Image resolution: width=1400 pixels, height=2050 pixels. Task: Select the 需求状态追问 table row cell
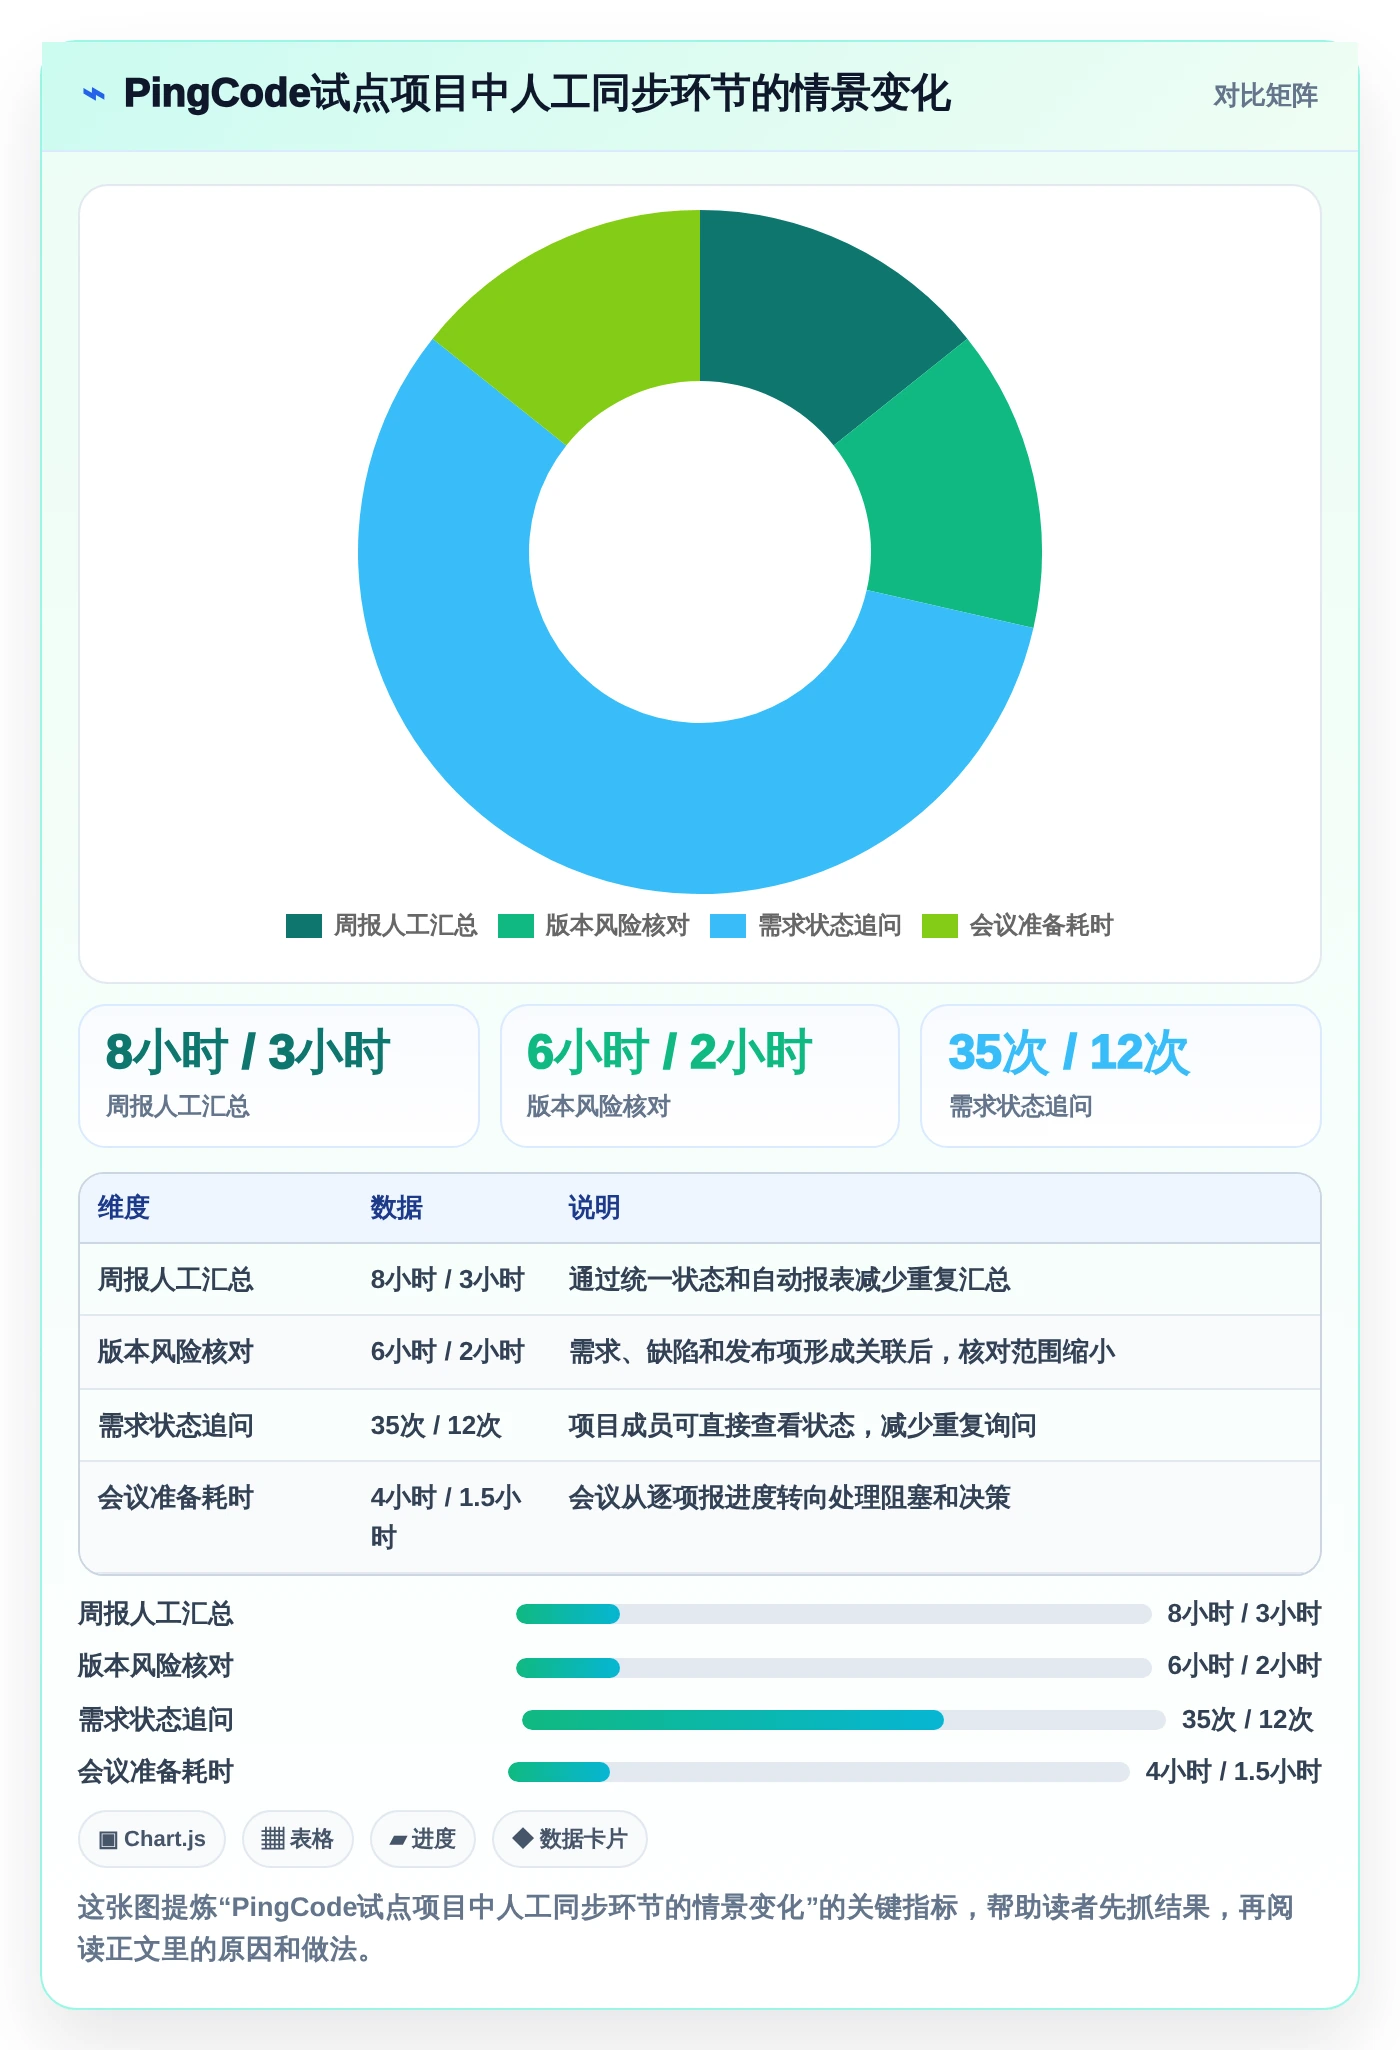point(176,1426)
